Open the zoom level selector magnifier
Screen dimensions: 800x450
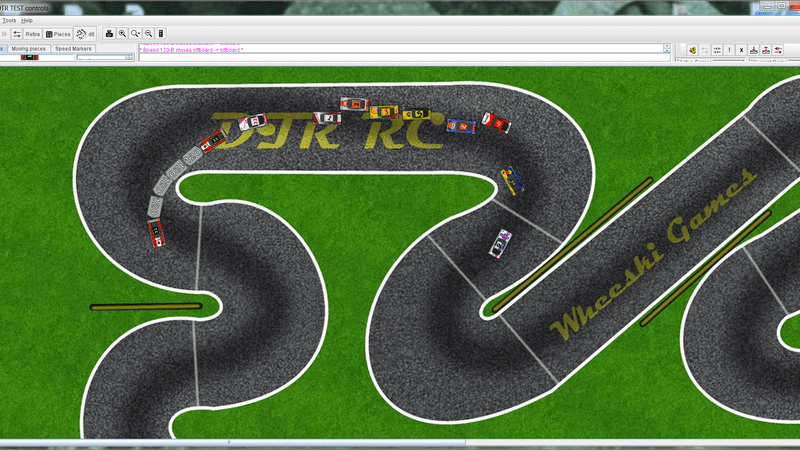coord(135,34)
